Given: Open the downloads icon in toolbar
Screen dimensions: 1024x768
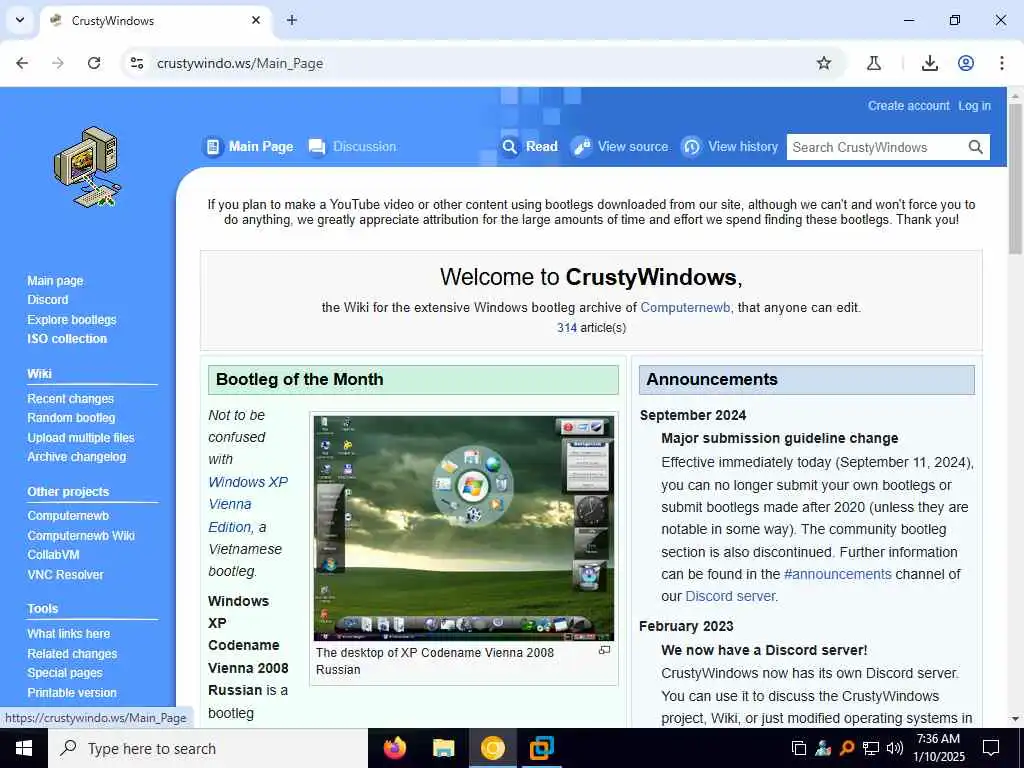Looking at the screenshot, I should [x=930, y=63].
